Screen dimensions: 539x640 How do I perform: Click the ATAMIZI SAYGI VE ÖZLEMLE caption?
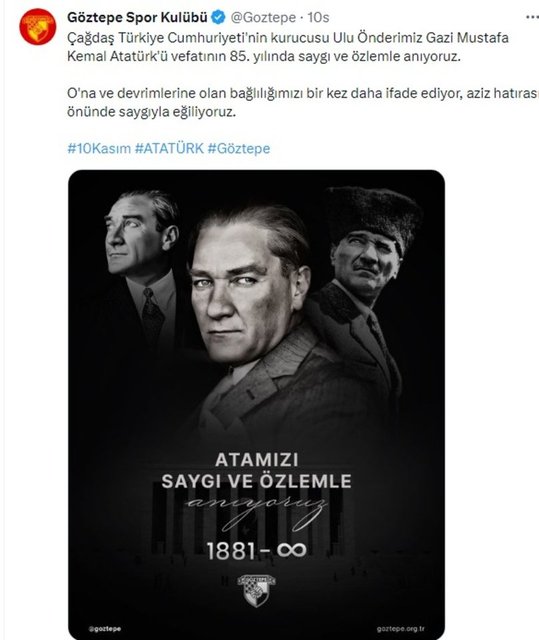tap(256, 471)
